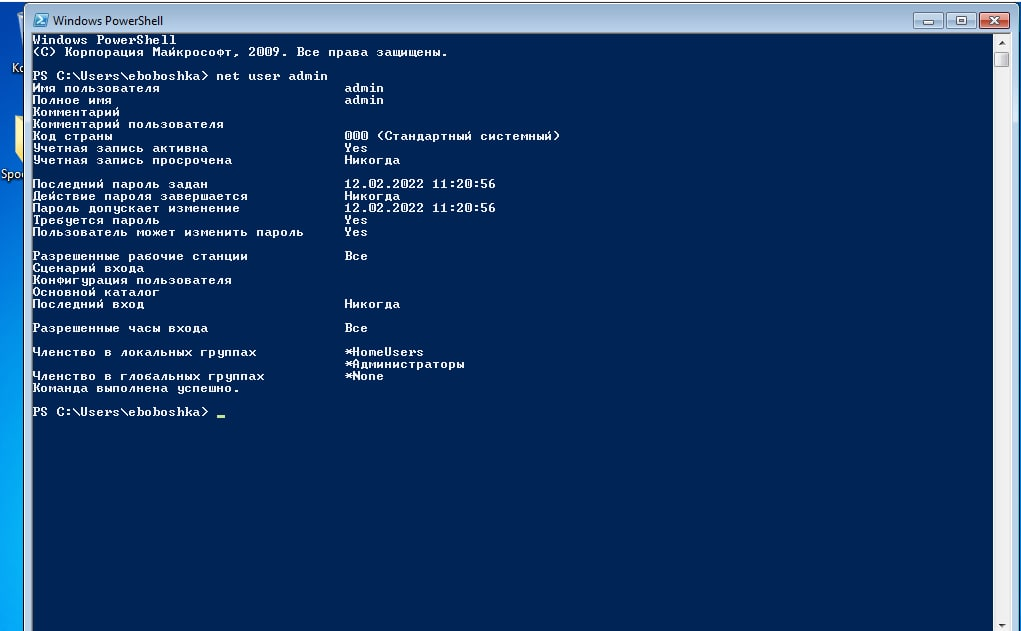Click 'Сценарий входа' label

[88, 268]
